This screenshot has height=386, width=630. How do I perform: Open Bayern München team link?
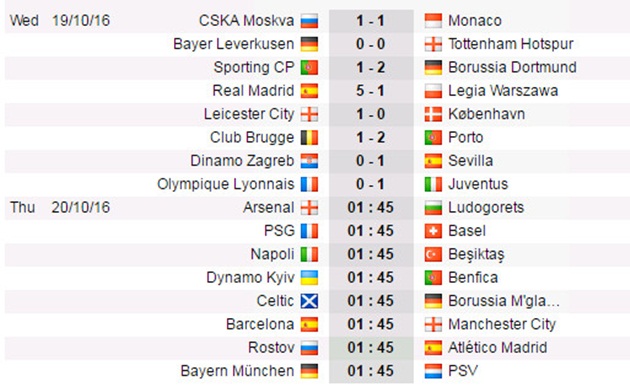pos(237,371)
